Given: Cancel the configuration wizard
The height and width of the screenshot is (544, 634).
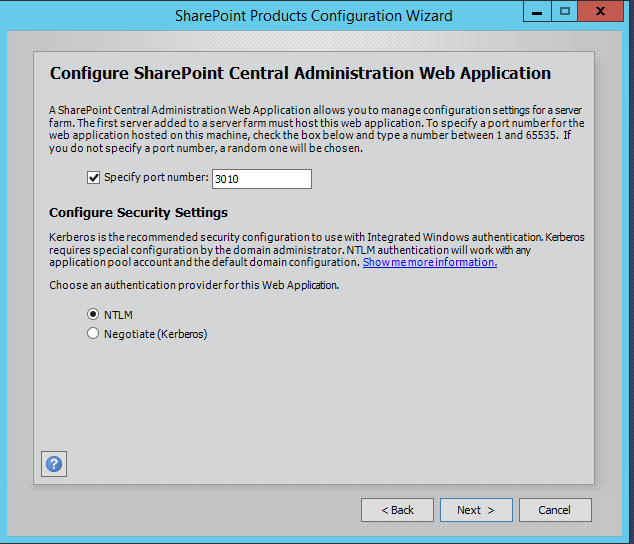Looking at the screenshot, I should [x=554, y=510].
